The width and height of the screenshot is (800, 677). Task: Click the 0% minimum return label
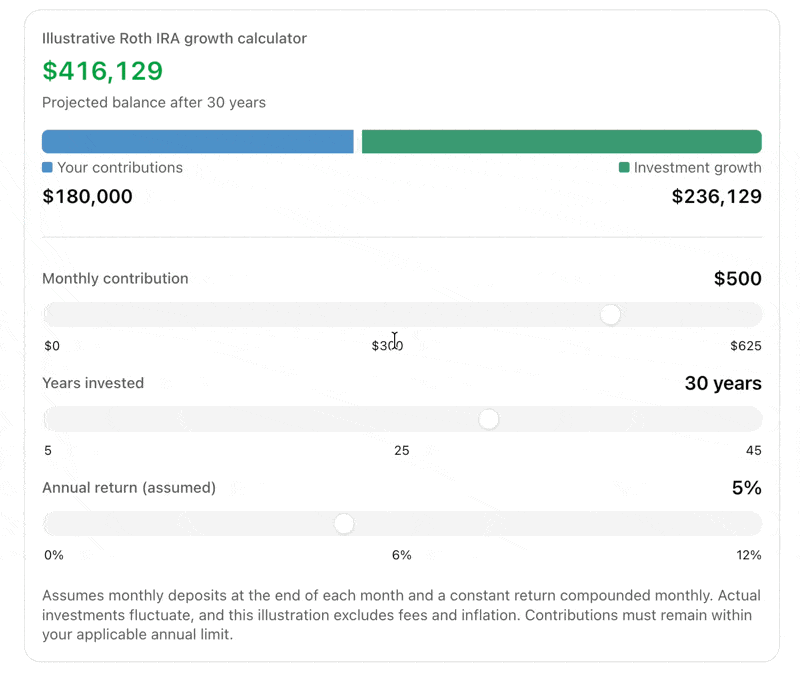tap(54, 555)
